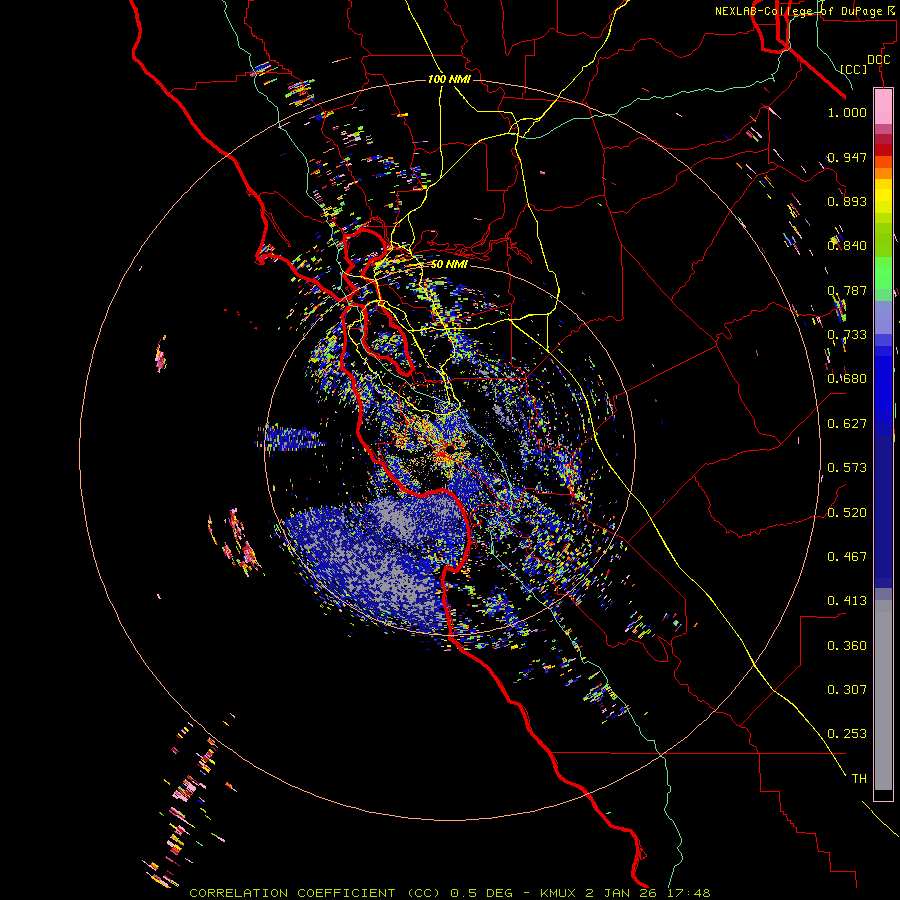Screen dimensions: 900x900
Task: Select the 0.307 legend value
Action: point(847,690)
